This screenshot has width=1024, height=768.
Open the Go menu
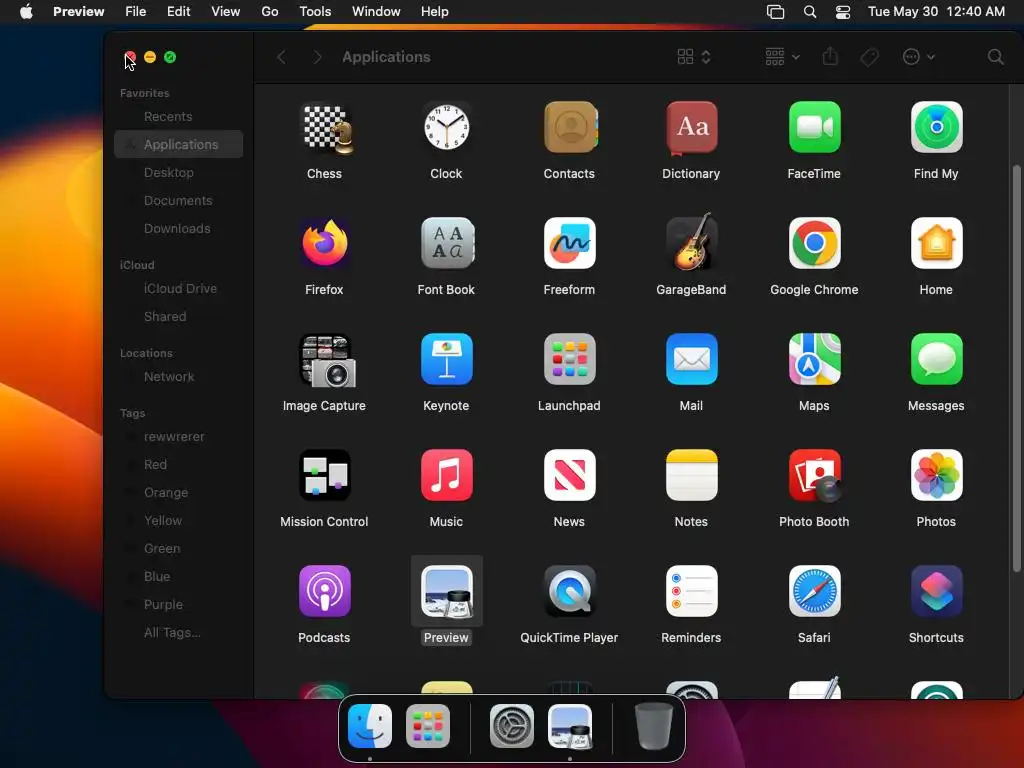tap(270, 11)
